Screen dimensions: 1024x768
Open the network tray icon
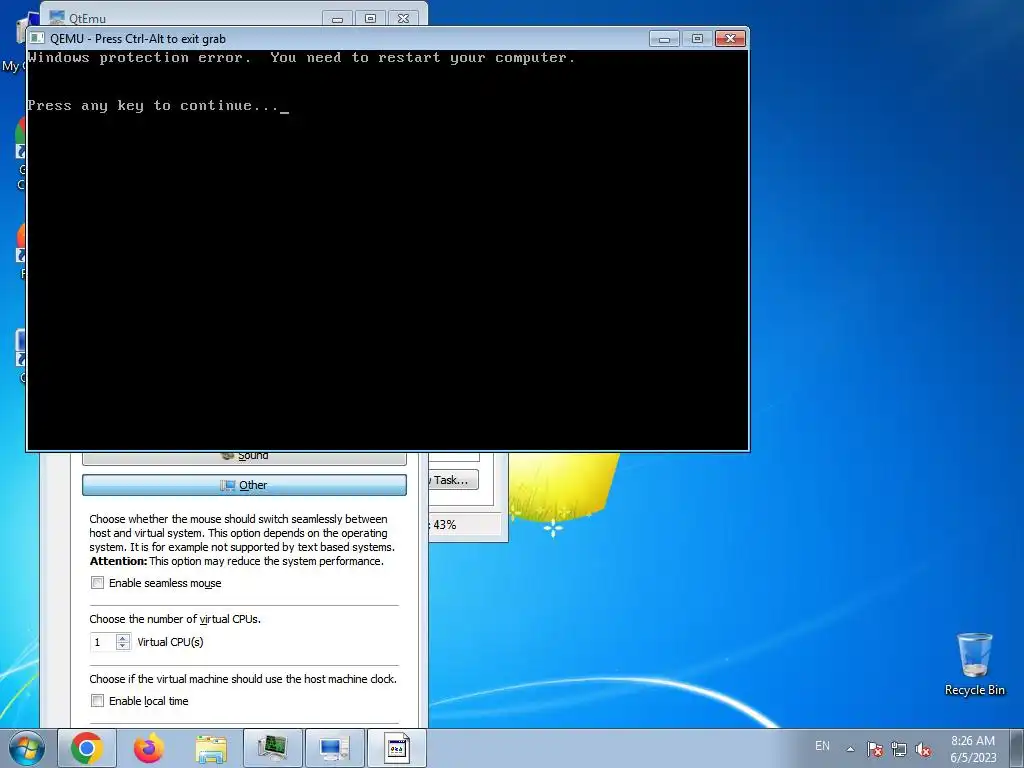(899, 749)
